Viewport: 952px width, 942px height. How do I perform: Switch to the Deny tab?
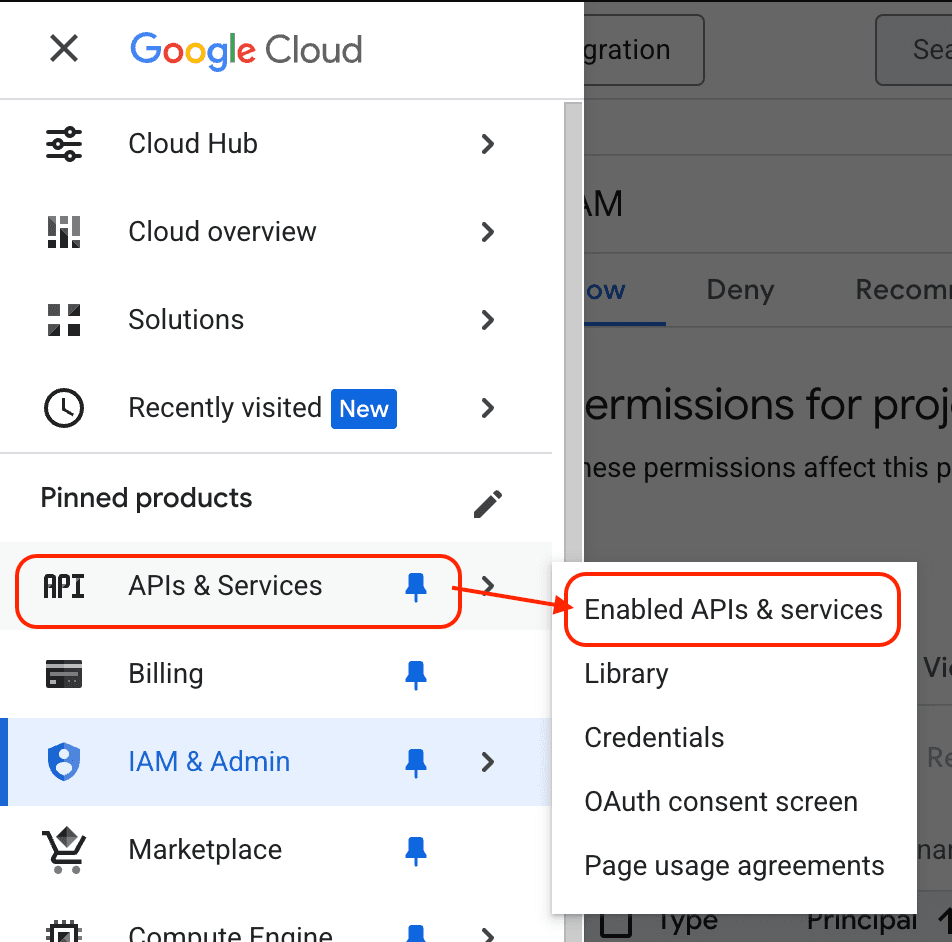pos(739,289)
